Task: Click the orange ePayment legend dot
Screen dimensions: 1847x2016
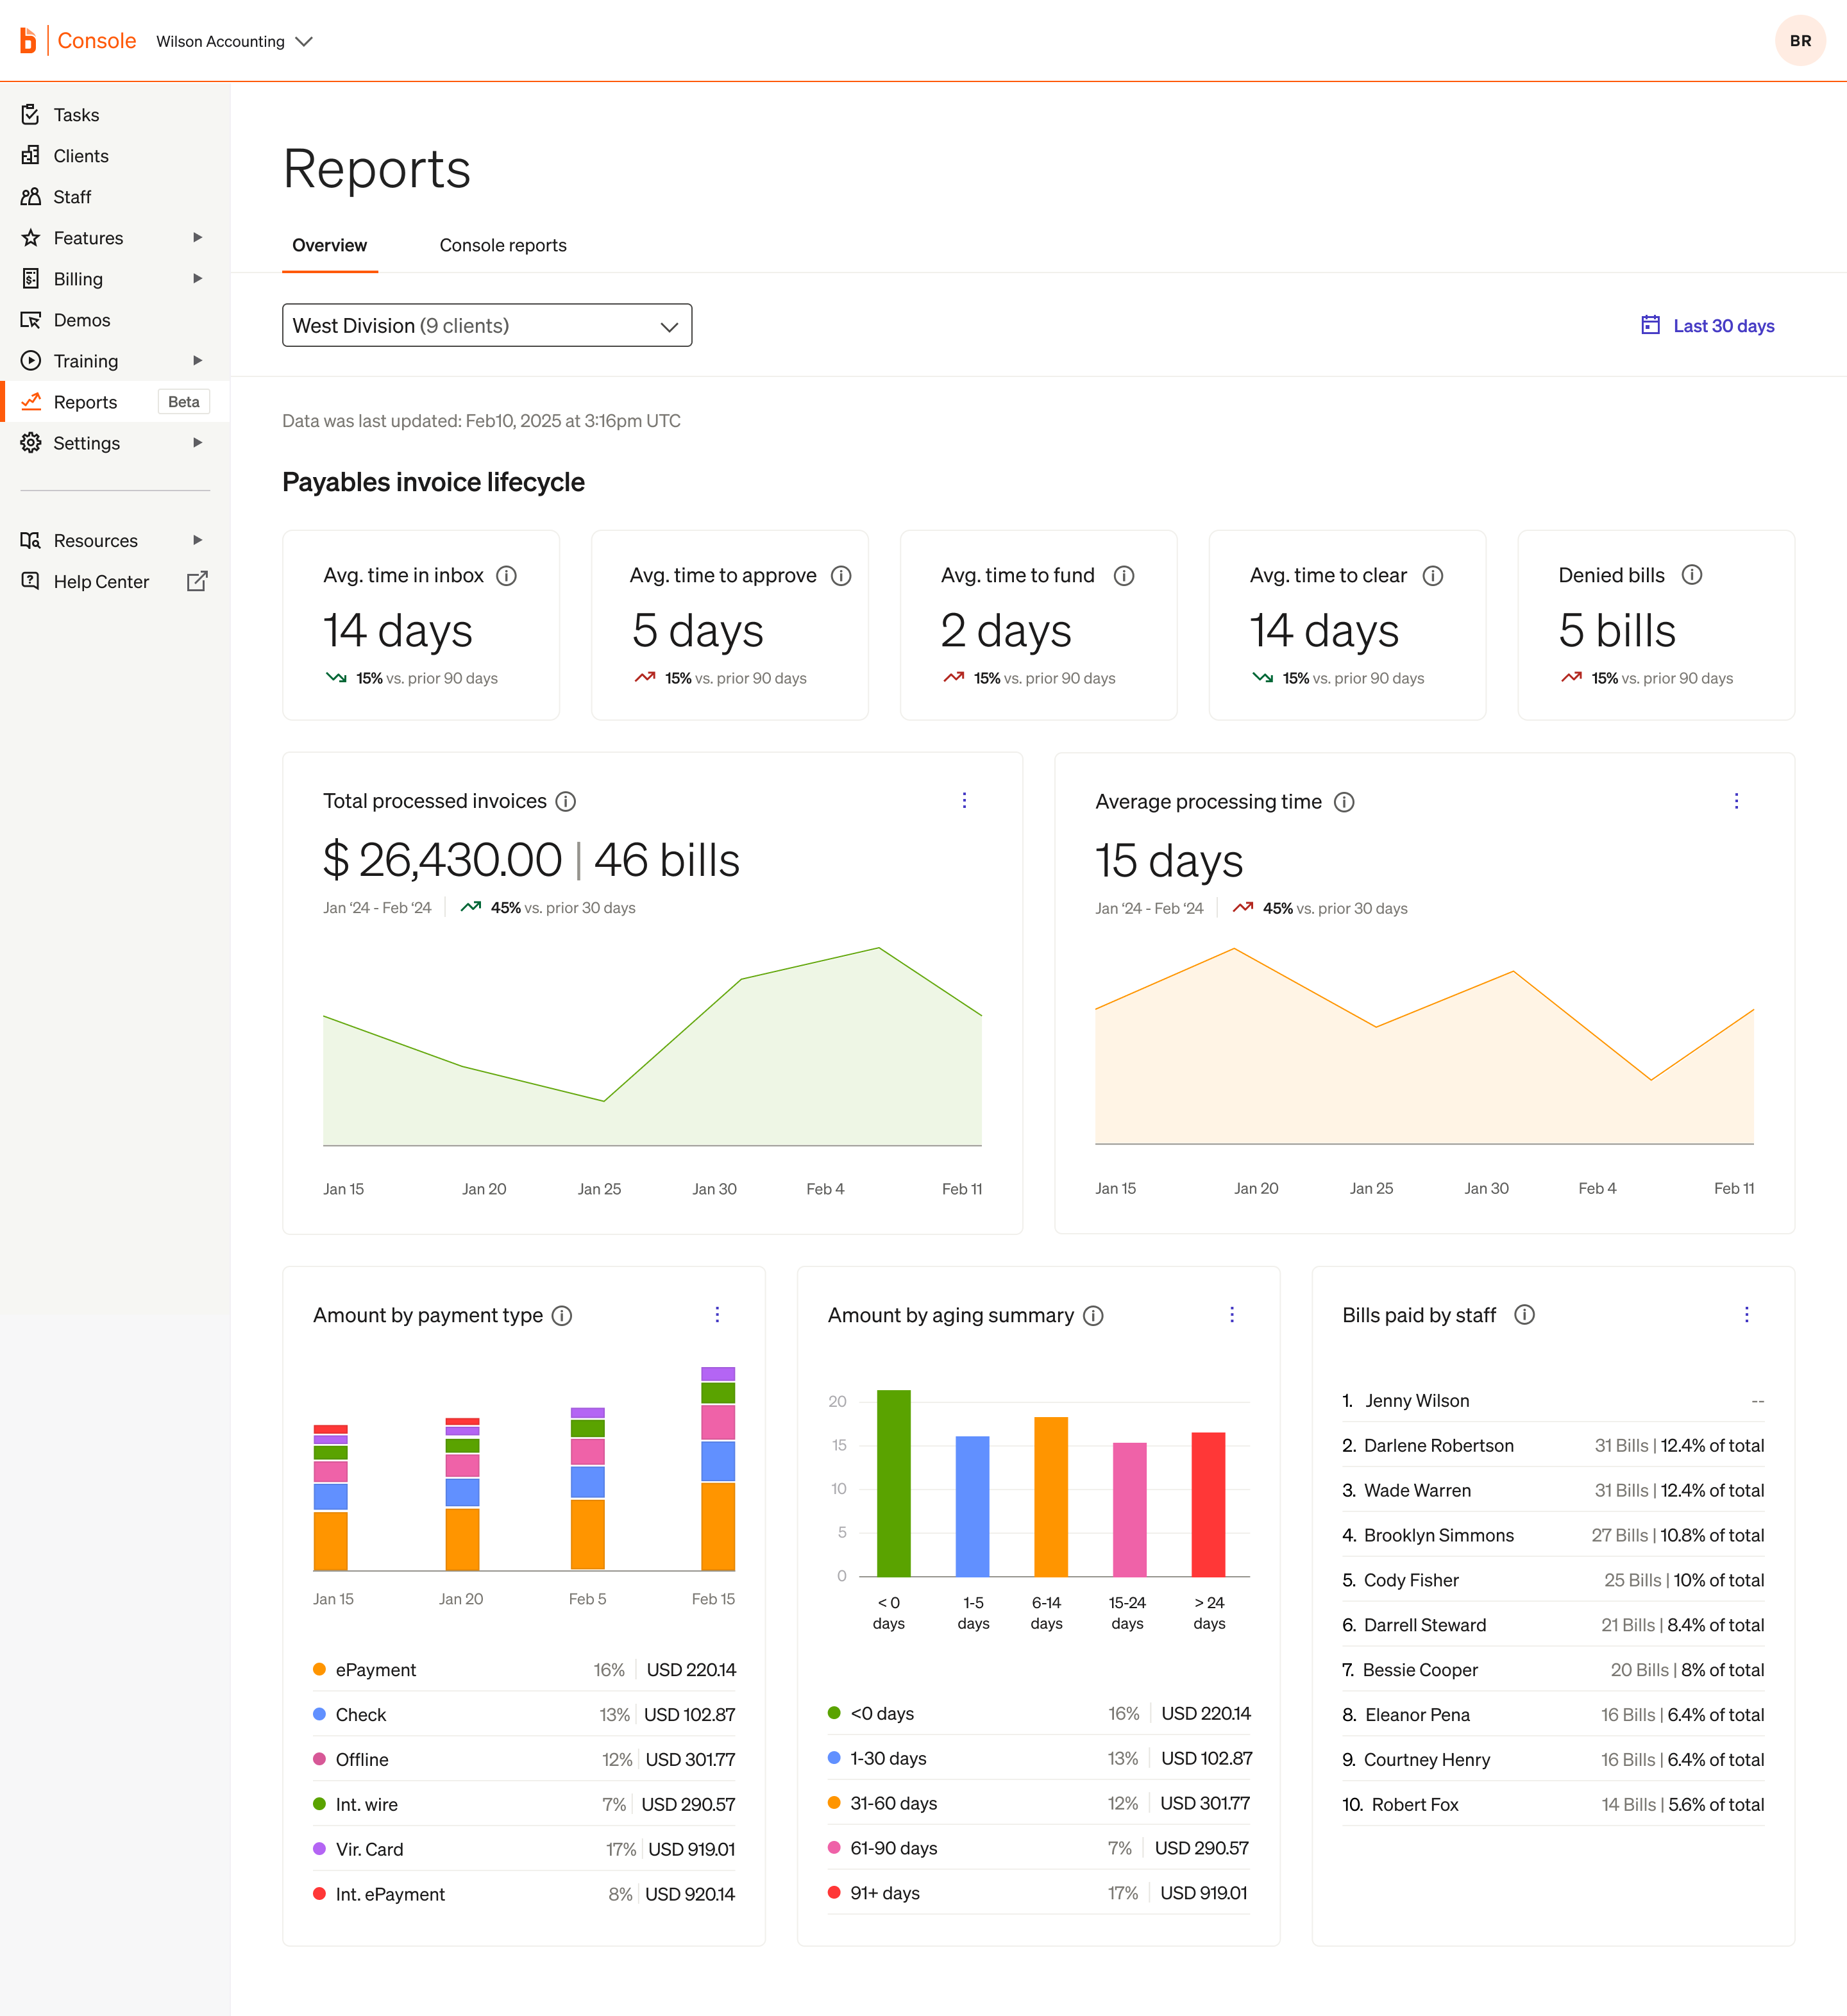Action: tap(320, 1669)
